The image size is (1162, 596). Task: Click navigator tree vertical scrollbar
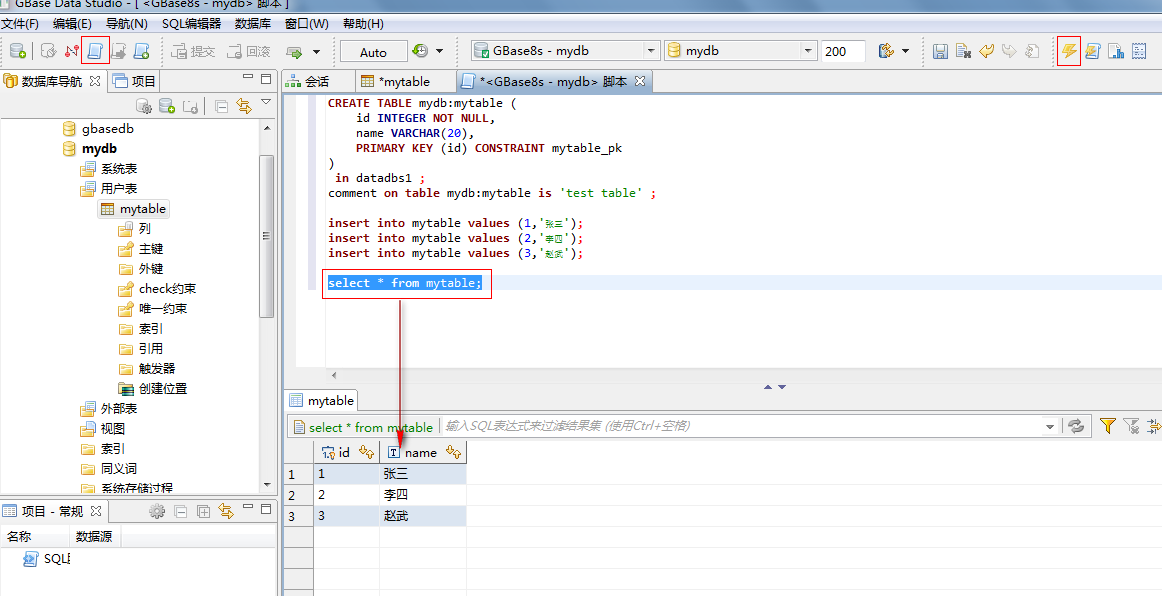coord(267,235)
